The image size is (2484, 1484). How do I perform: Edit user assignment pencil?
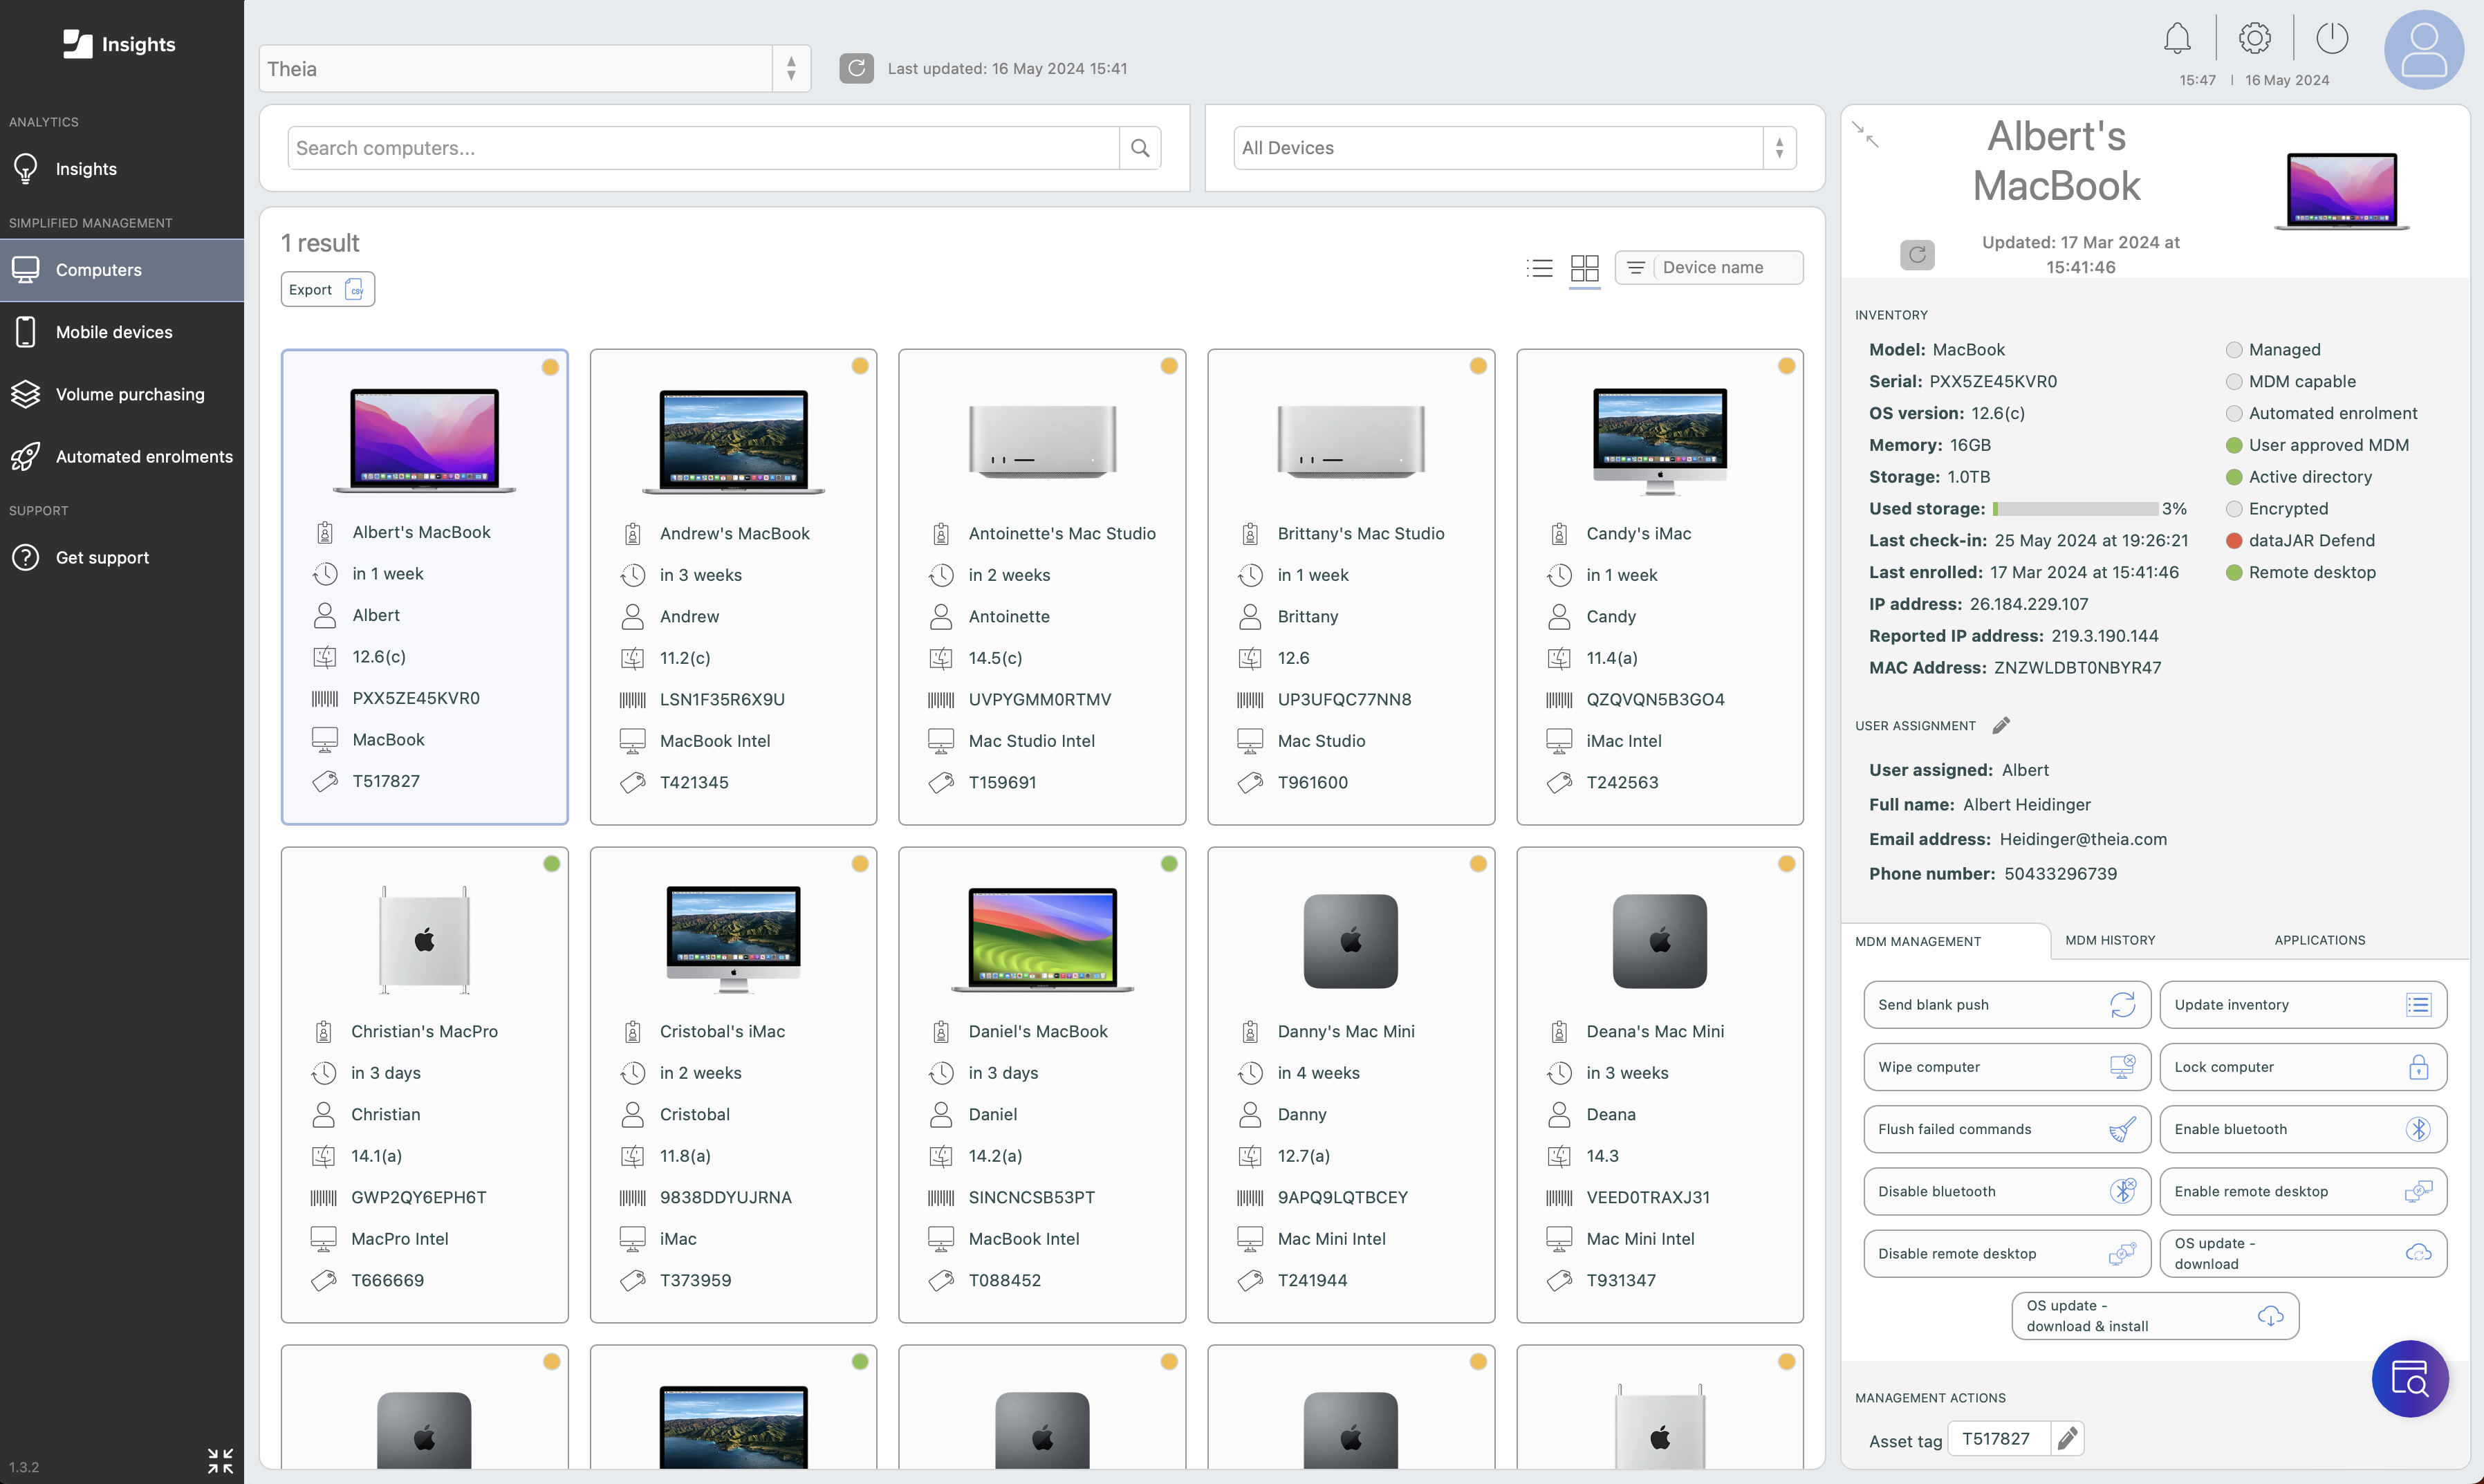(x=2001, y=725)
